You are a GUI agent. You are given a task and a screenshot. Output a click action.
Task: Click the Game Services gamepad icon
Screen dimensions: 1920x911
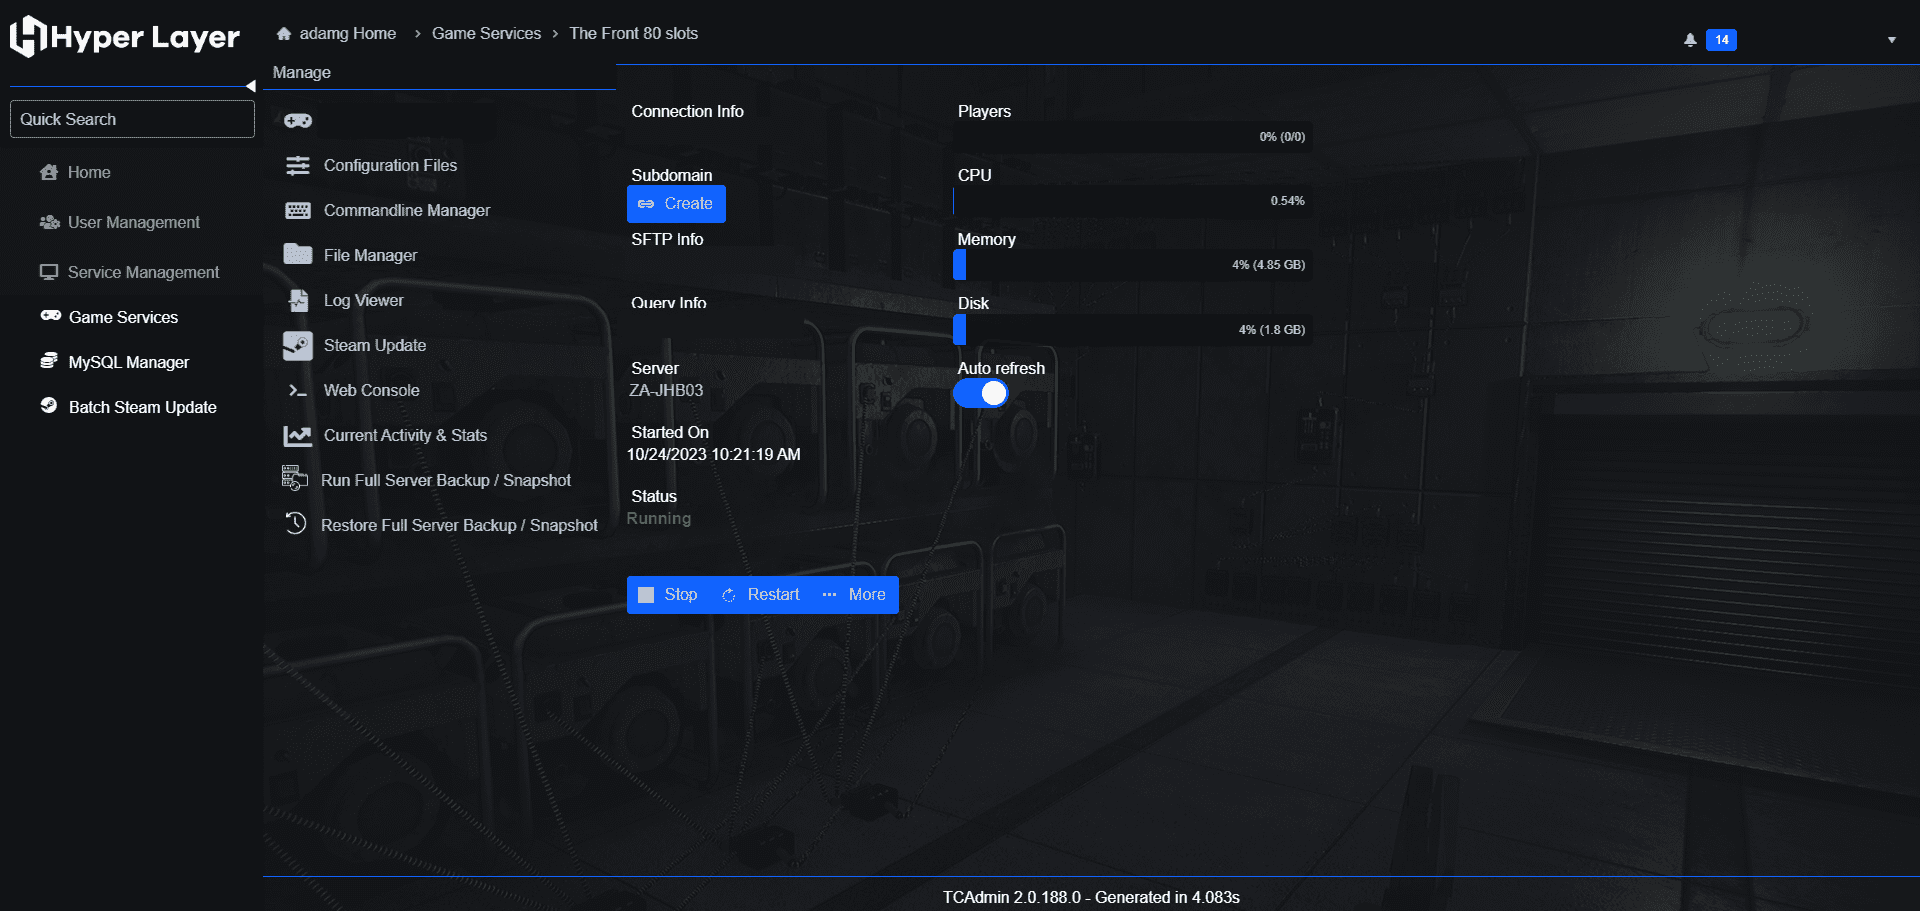pyautogui.click(x=51, y=316)
